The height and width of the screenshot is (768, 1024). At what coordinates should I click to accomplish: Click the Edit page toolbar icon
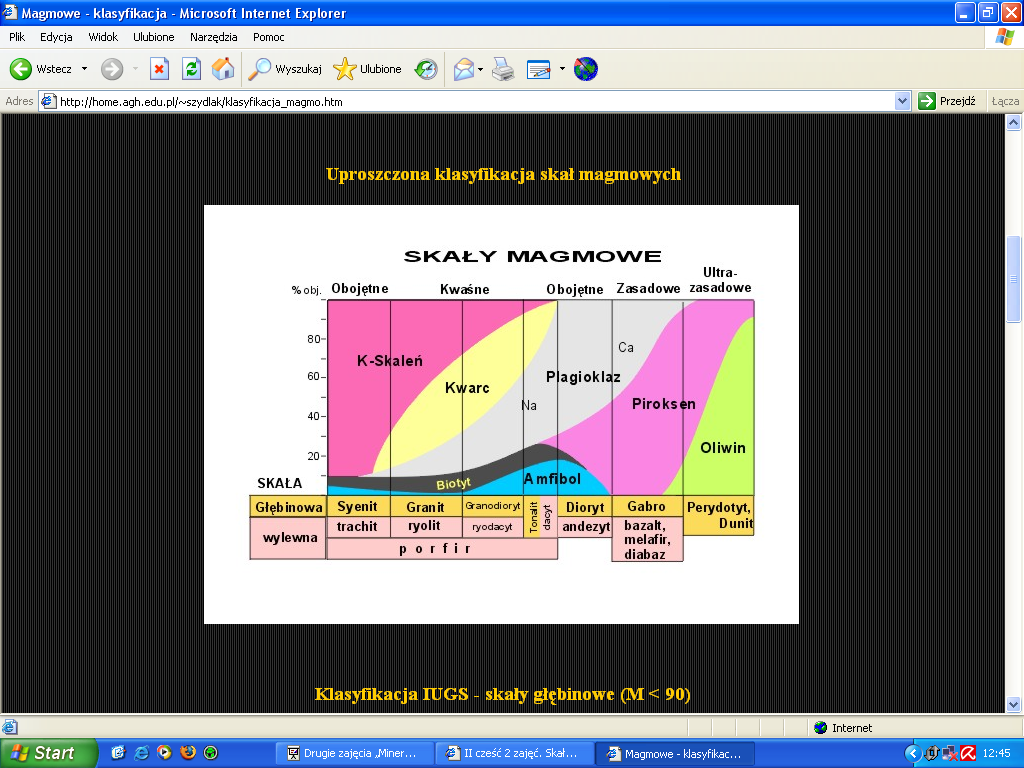539,69
